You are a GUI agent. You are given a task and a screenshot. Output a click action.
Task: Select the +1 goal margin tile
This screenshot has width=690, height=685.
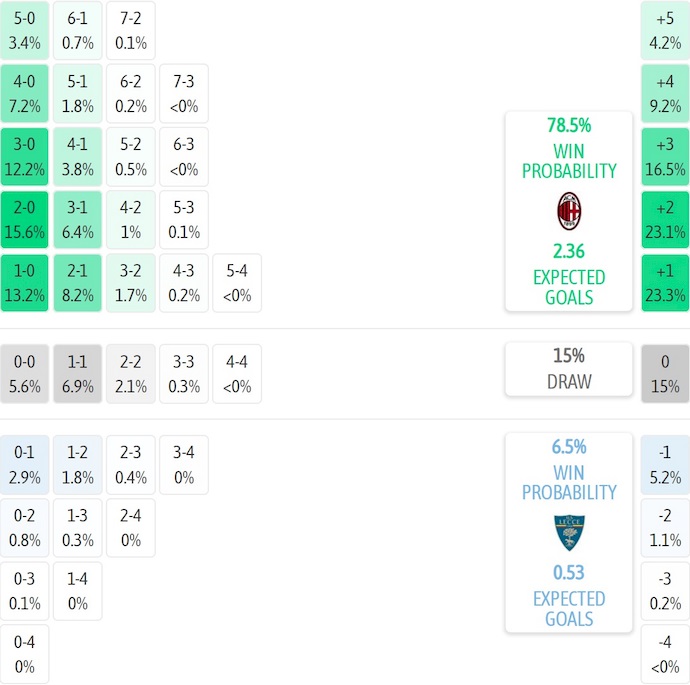(x=665, y=284)
